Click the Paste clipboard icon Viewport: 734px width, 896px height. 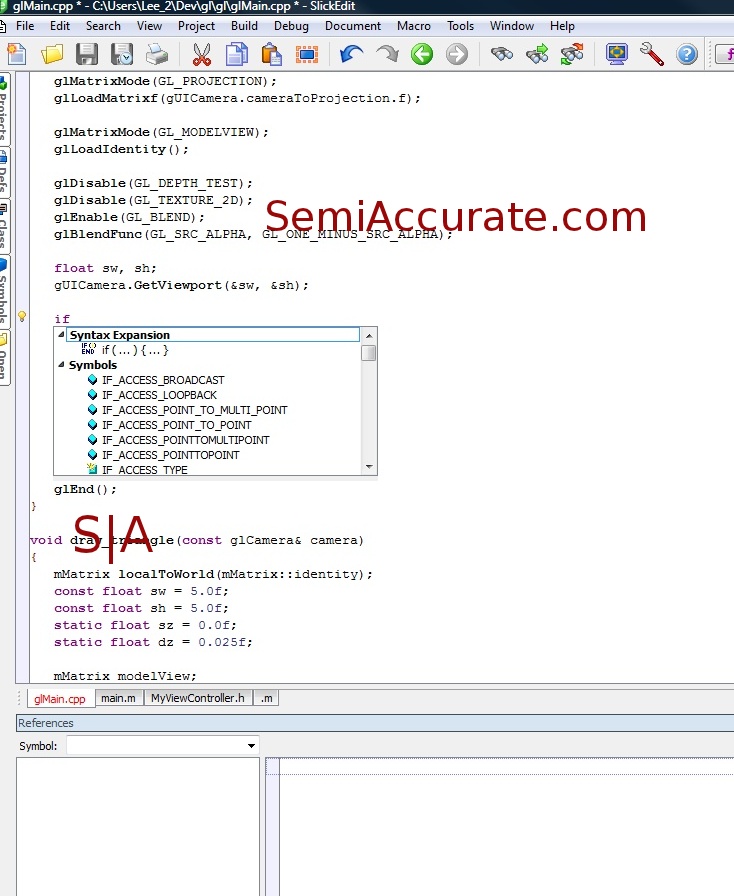point(271,54)
